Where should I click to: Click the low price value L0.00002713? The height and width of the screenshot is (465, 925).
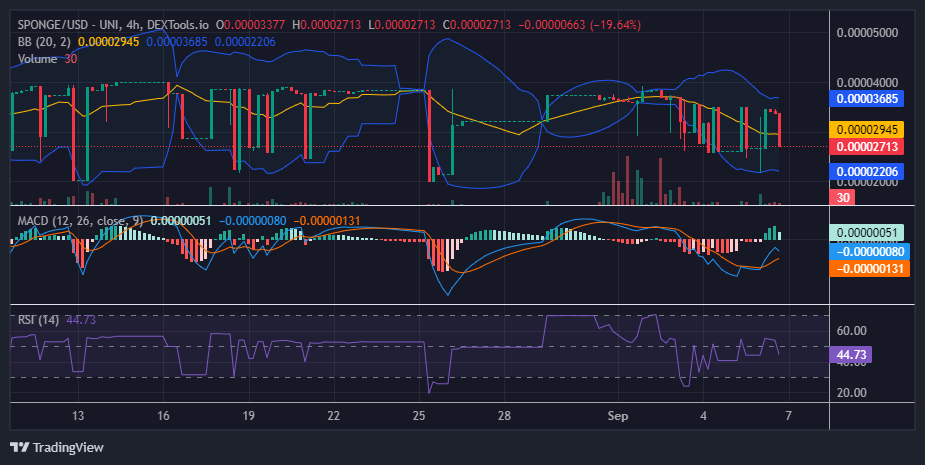click(401, 25)
